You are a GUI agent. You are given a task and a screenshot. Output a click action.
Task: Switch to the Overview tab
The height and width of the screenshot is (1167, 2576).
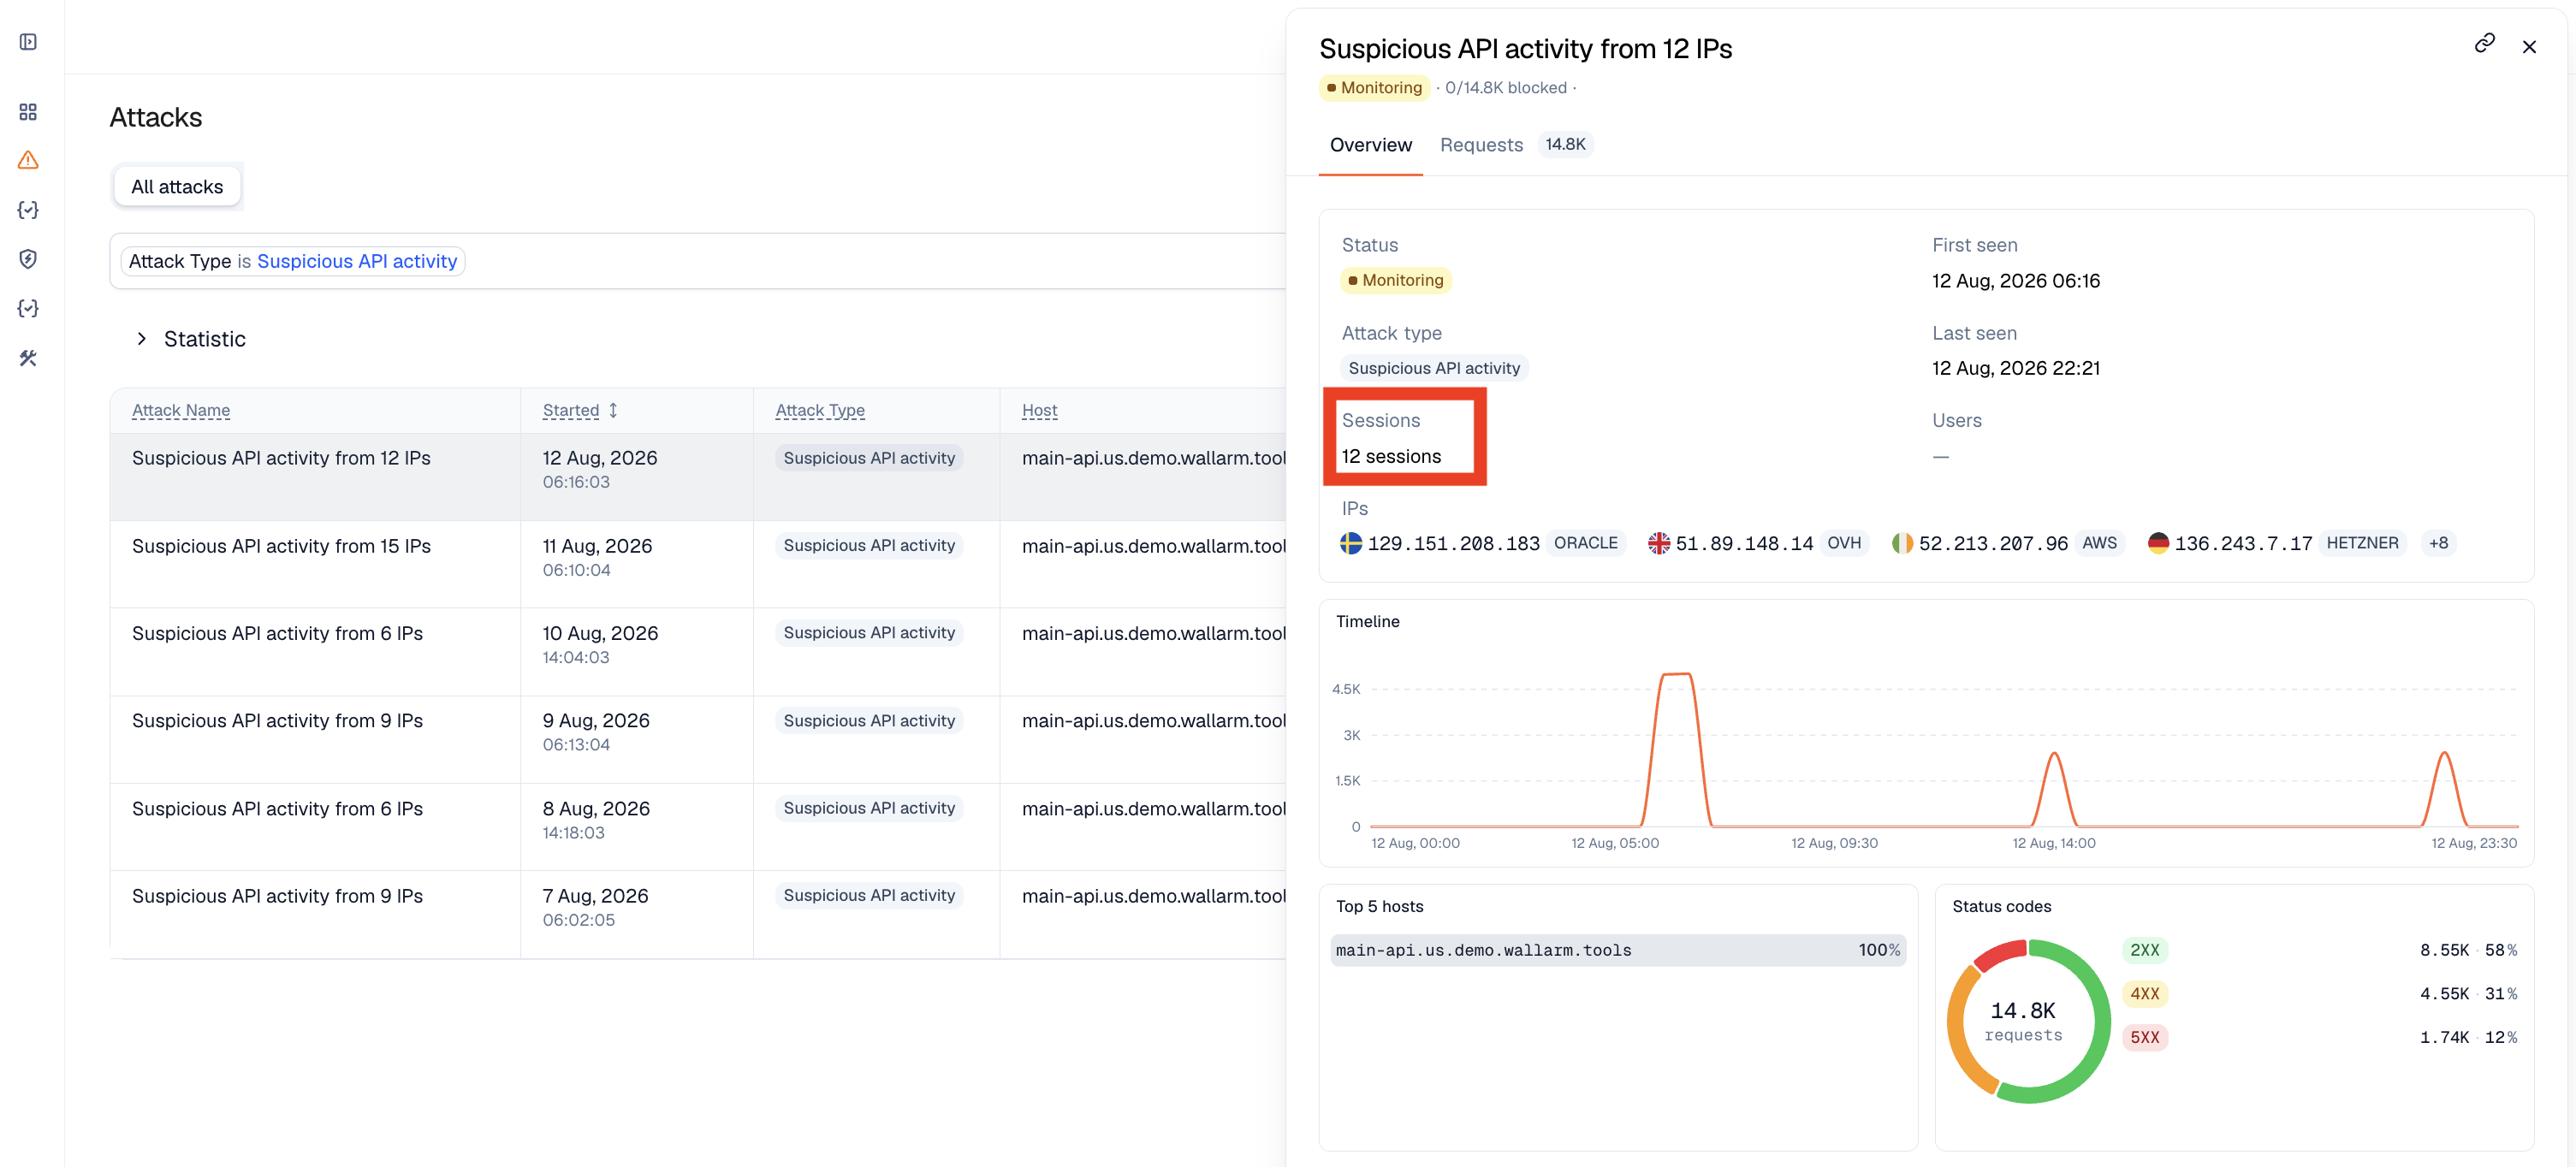(x=1370, y=145)
